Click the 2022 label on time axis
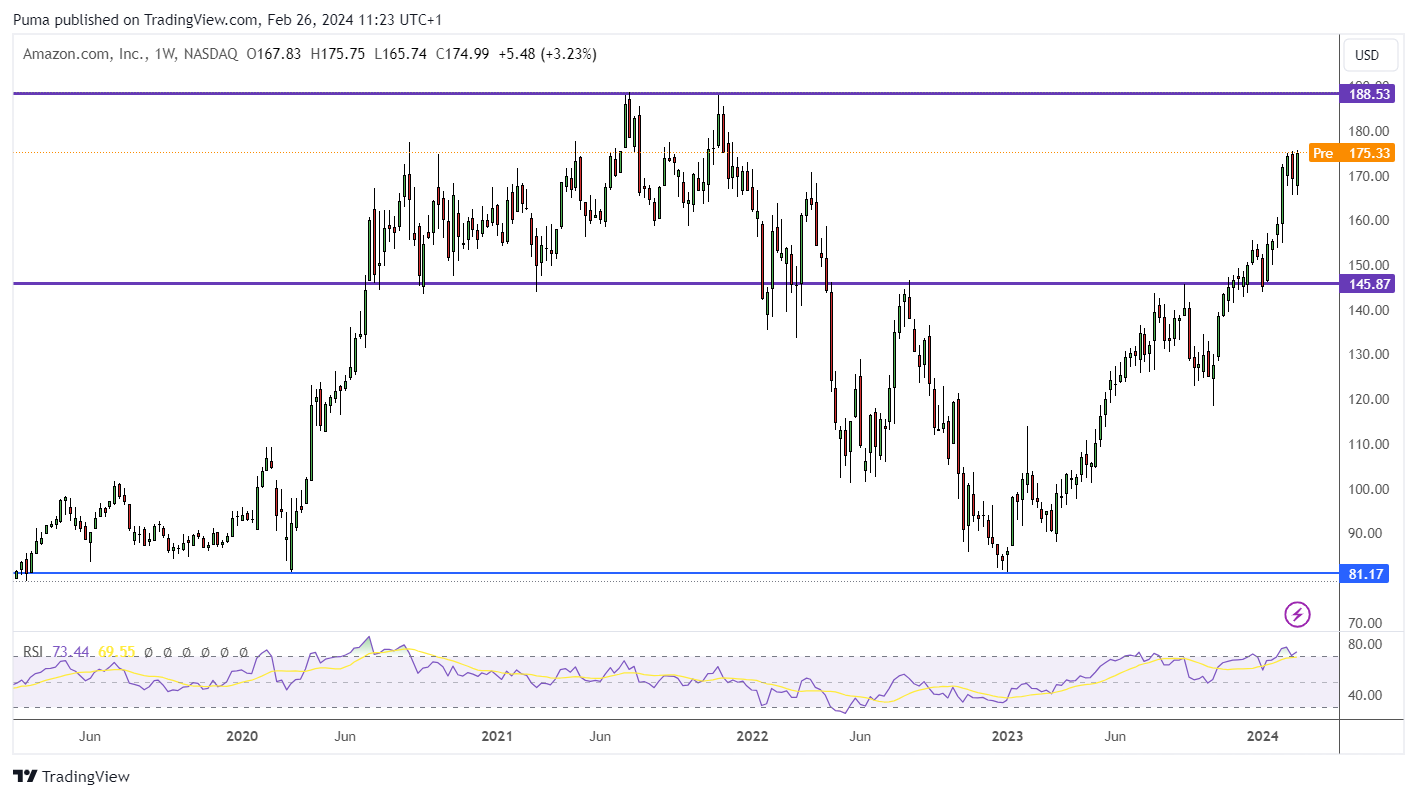Image resolution: width=1417 pixels, height=798 pixels. click(751, 736)
